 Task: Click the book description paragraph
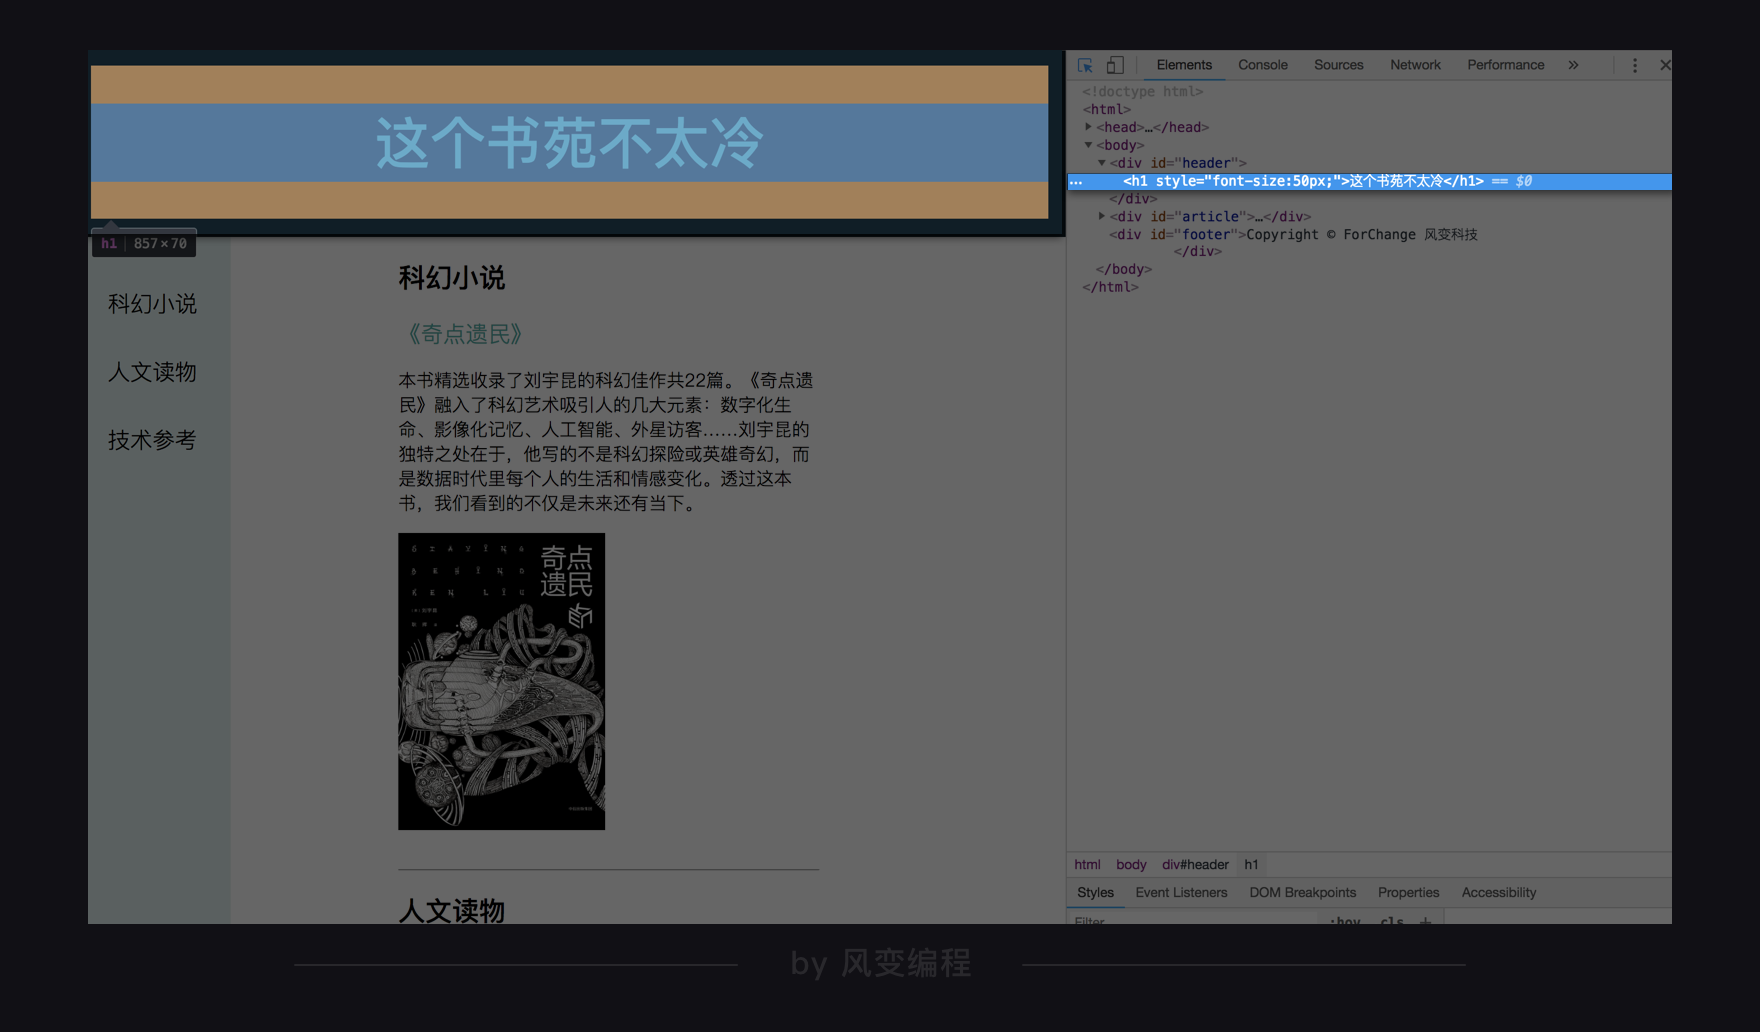click(x=607, y=441)
